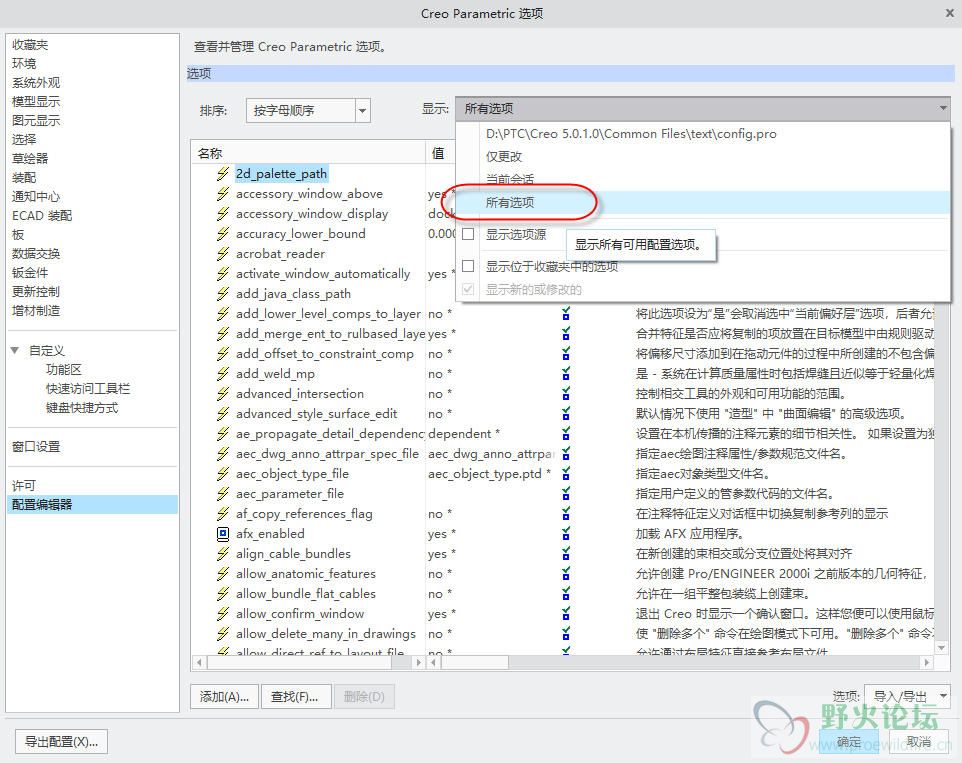This screenshot has height=763, width=962.
Task: Click the lightning icon beside allow_confirm_window
Action: 223,614
